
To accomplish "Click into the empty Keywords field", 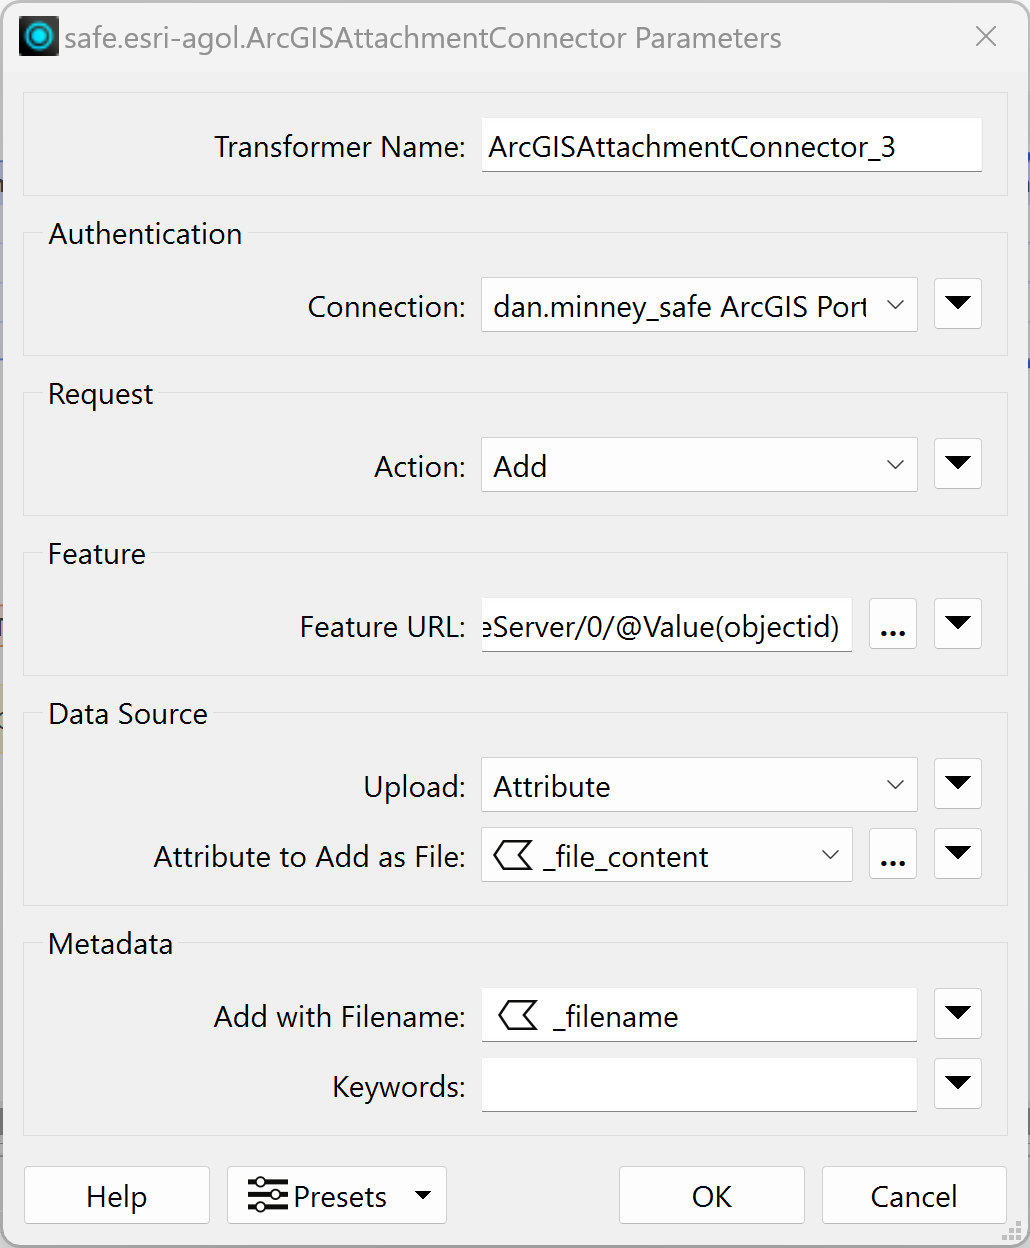I will (x=699, y=1085).
